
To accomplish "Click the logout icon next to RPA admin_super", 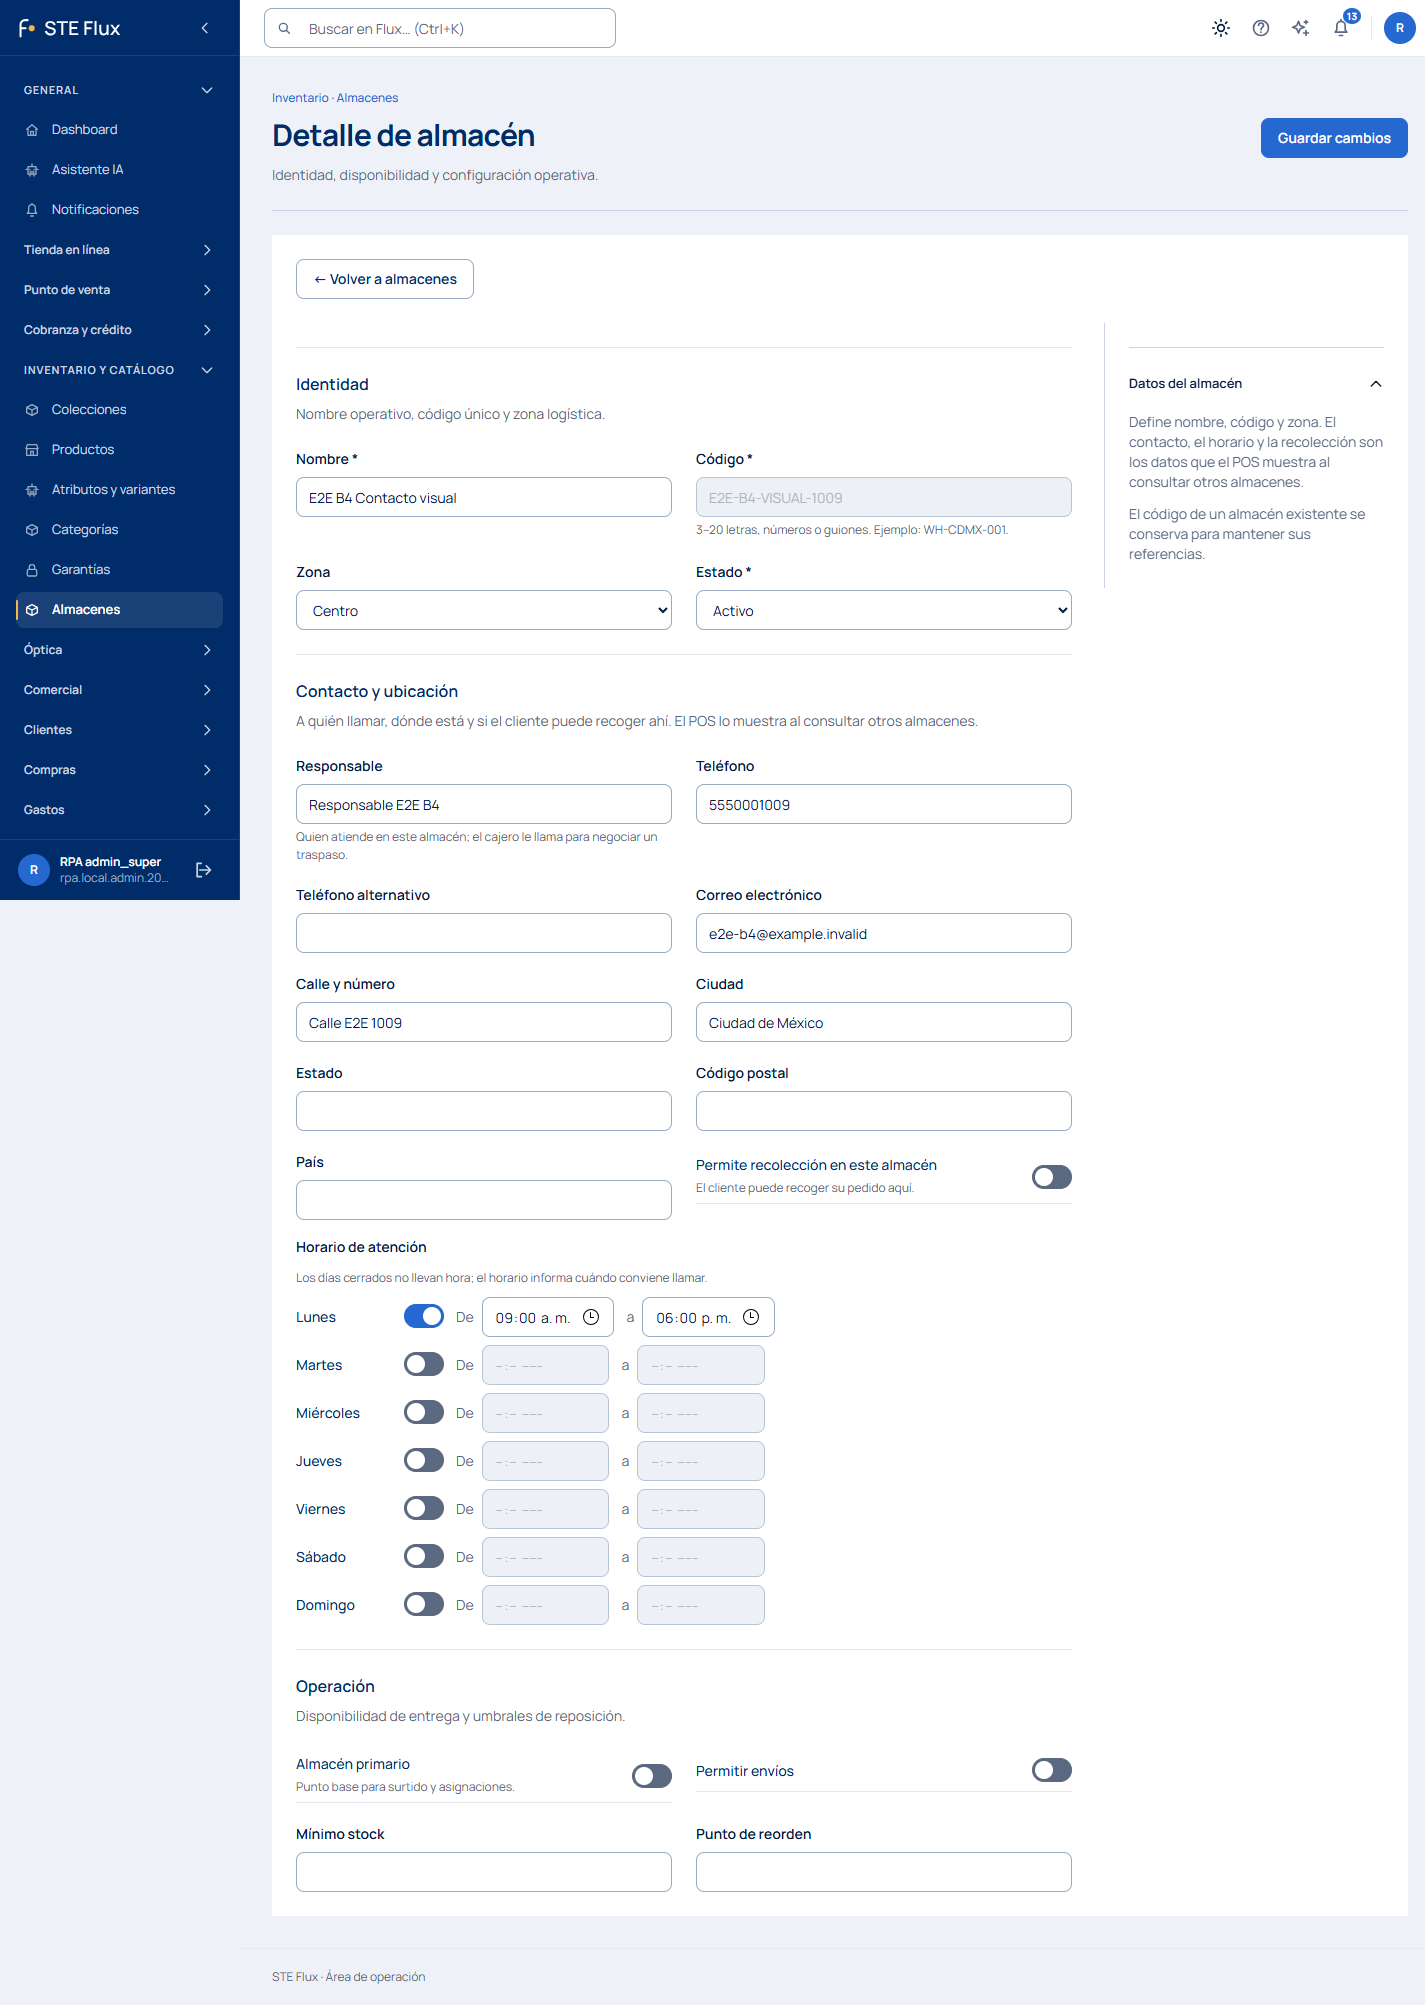I will pyautogui.click(x=204, y=870).
